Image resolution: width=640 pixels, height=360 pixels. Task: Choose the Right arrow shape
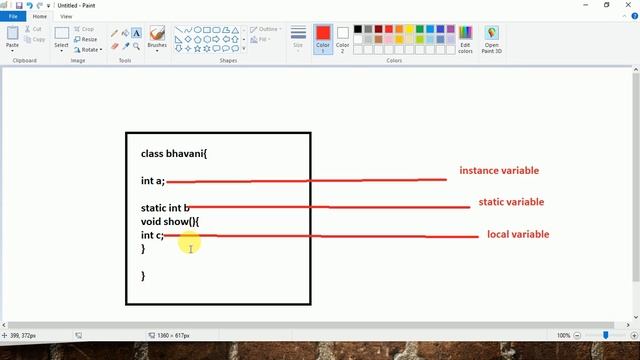(216, 40)
